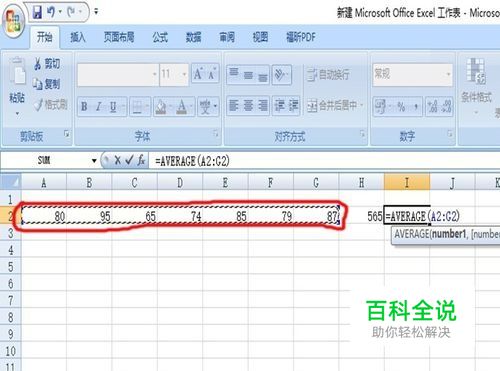Open 视图 View tab
The image size is (500, 371).
(260, 37)
